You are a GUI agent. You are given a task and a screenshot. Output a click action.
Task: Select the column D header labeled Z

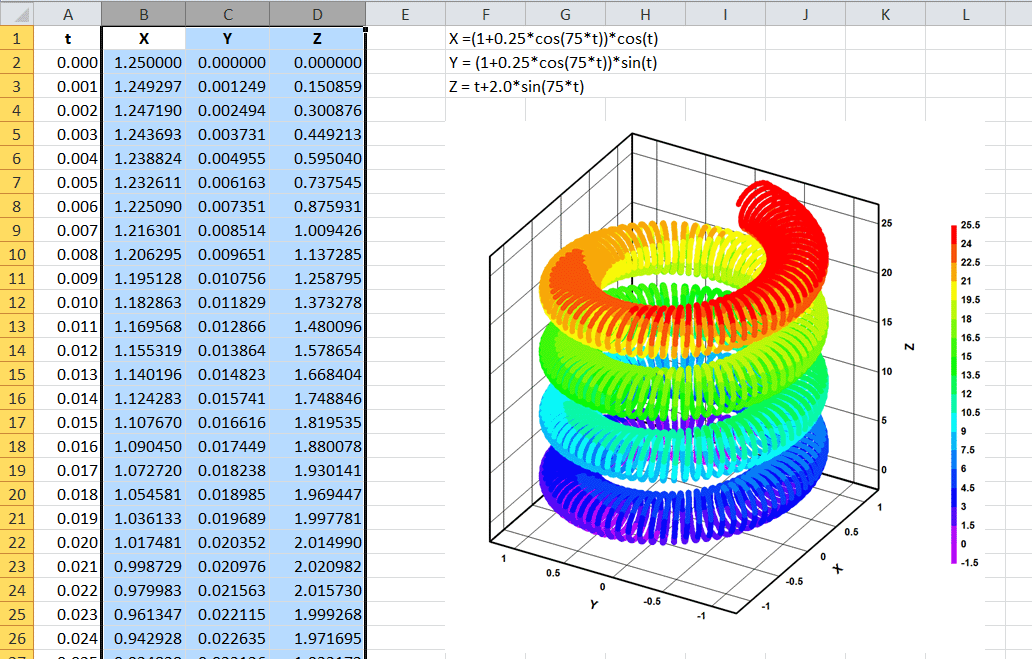pos(317,14)
